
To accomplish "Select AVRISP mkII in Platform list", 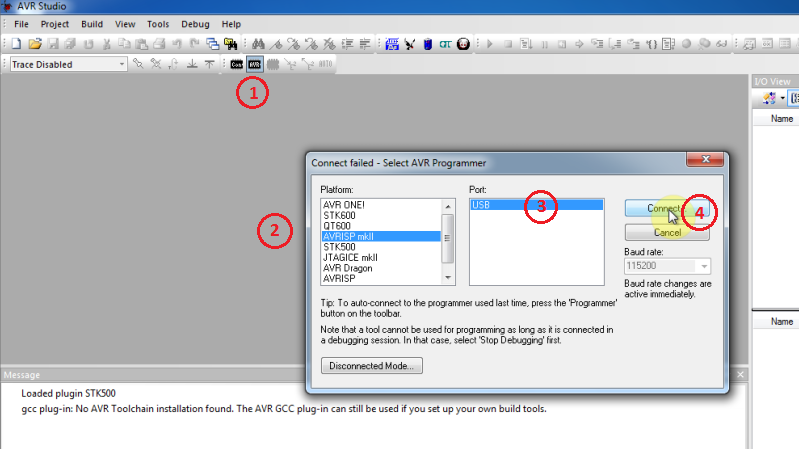I will pos(381,236).
